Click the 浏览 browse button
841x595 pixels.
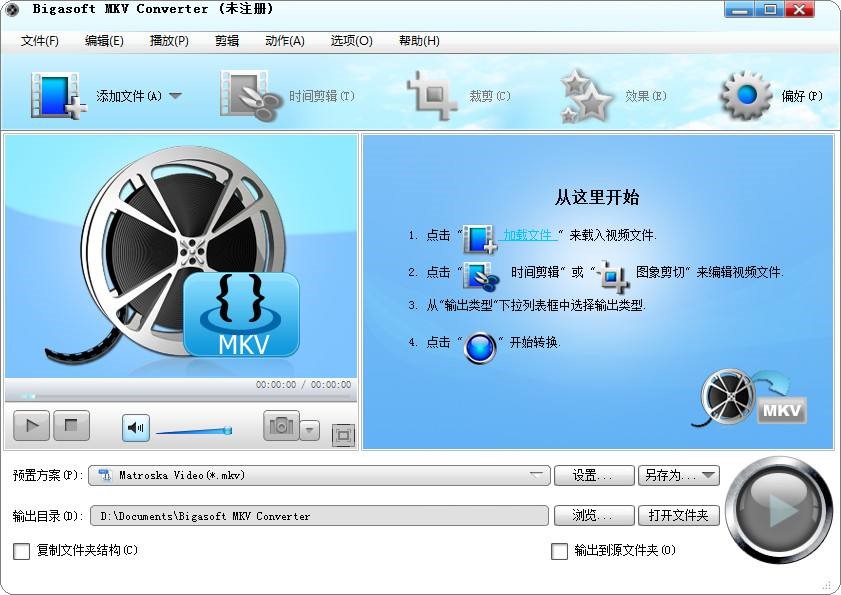593,515
